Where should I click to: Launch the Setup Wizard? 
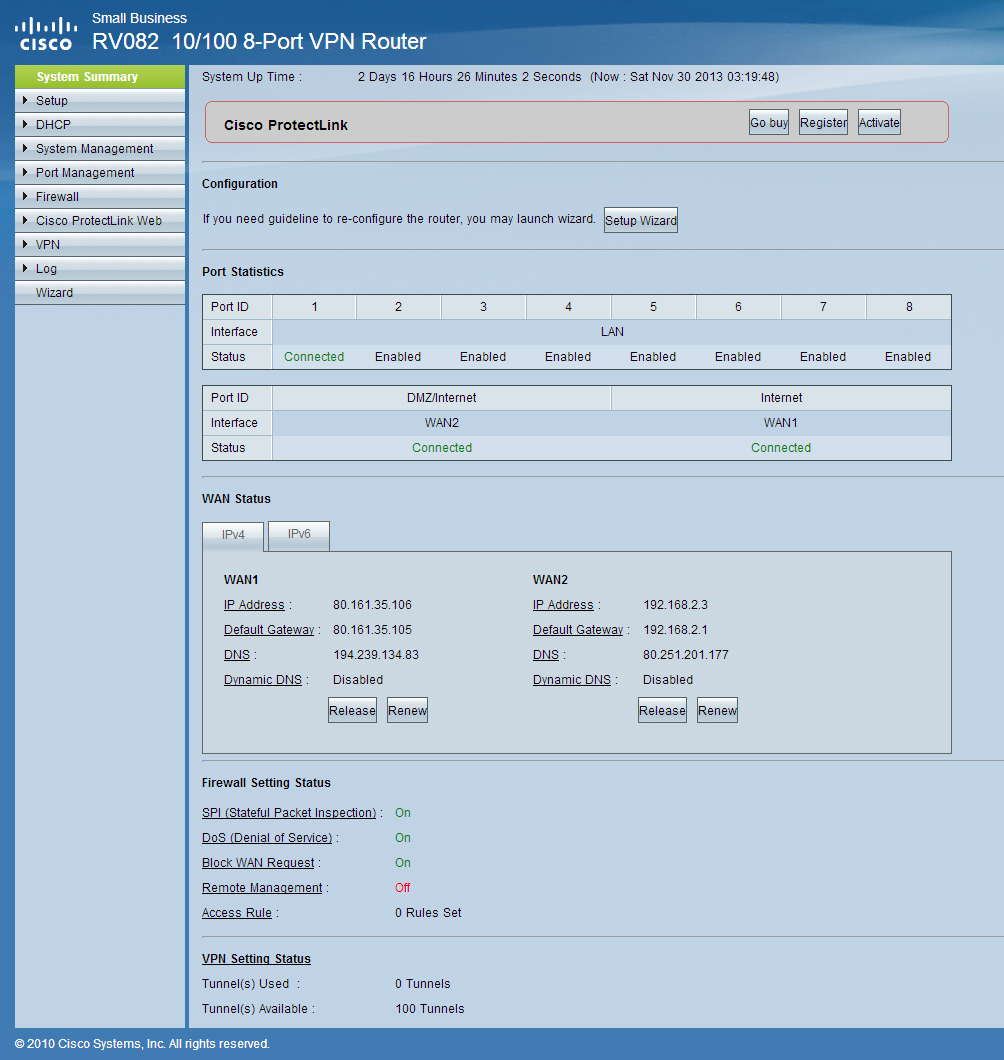click(641, 220)
